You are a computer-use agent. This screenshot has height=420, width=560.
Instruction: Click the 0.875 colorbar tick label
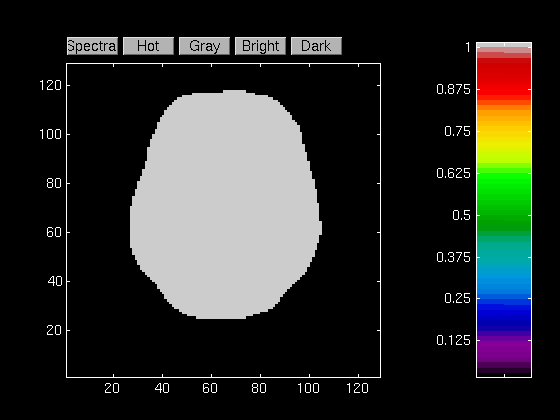click(x=454, y=89)
